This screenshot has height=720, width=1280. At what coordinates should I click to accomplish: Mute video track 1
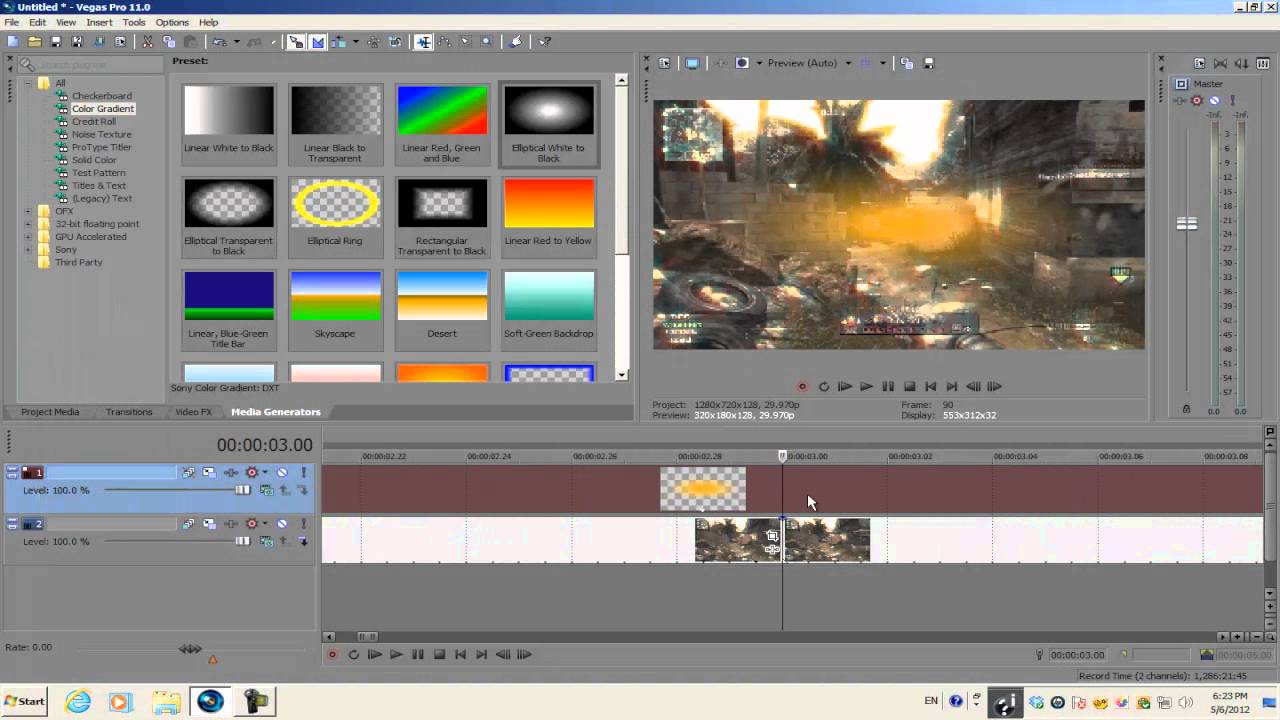[x=282, y=472]
